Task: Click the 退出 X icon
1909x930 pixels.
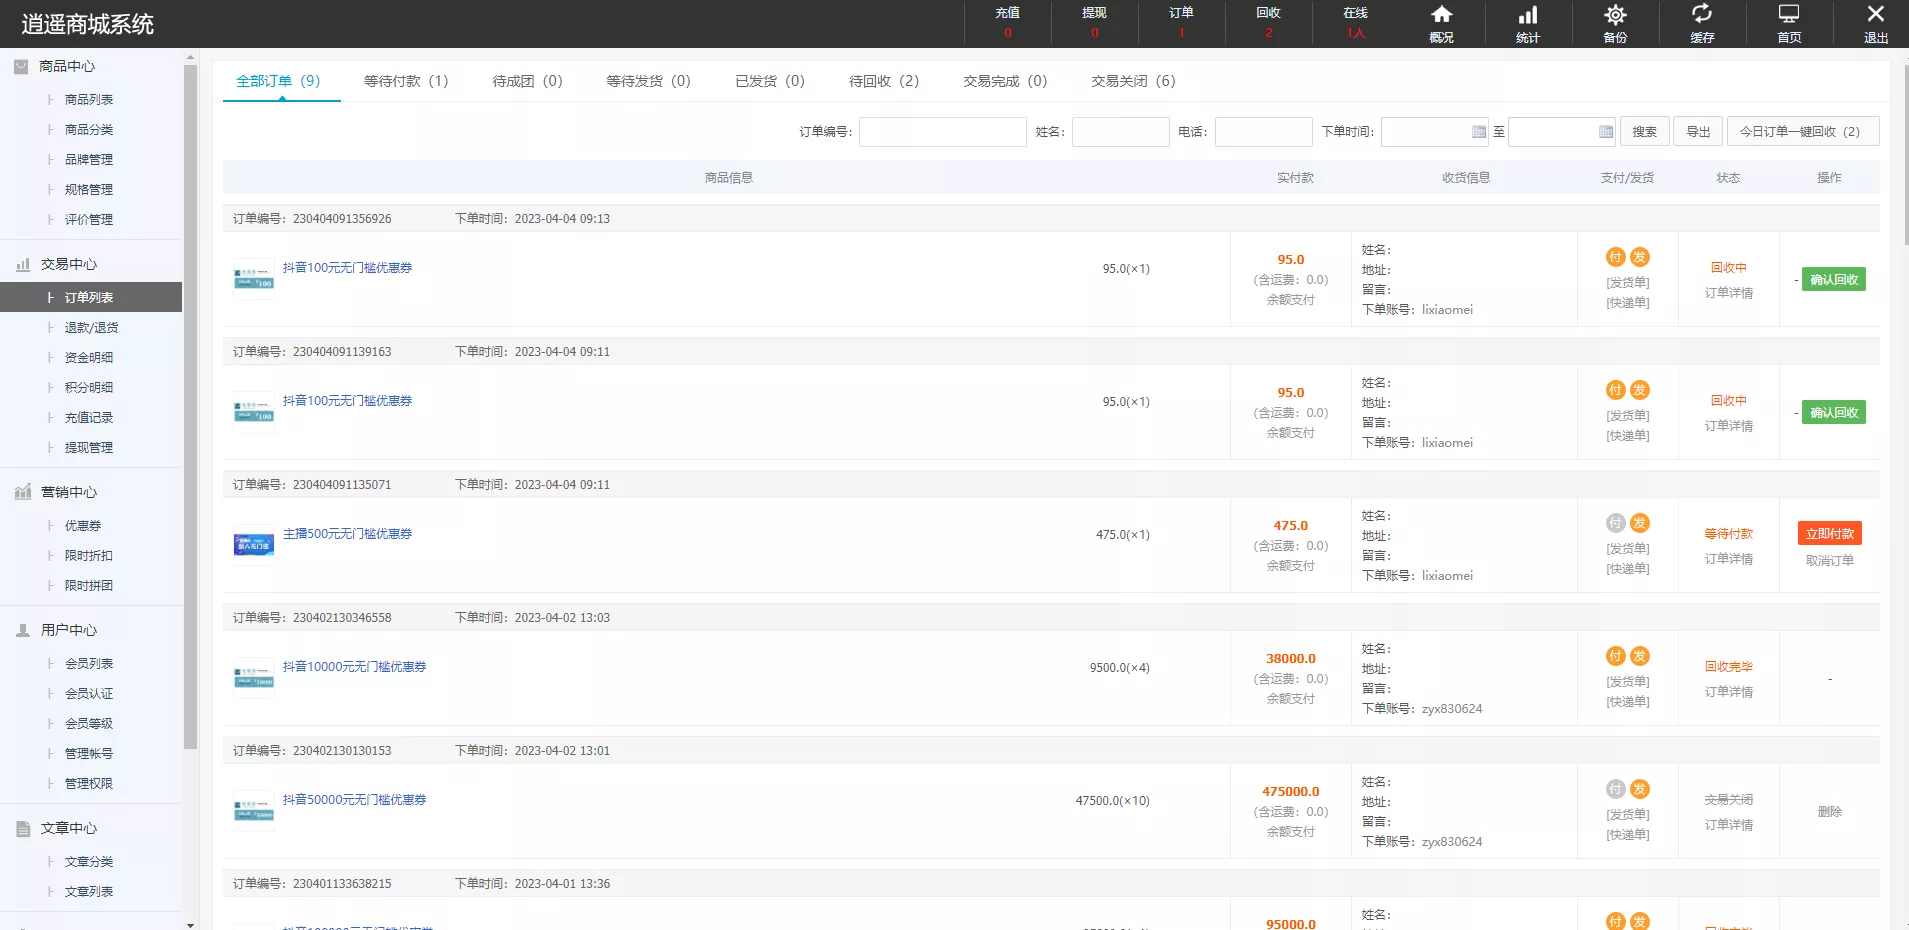Action: (x=1876, y=15)
